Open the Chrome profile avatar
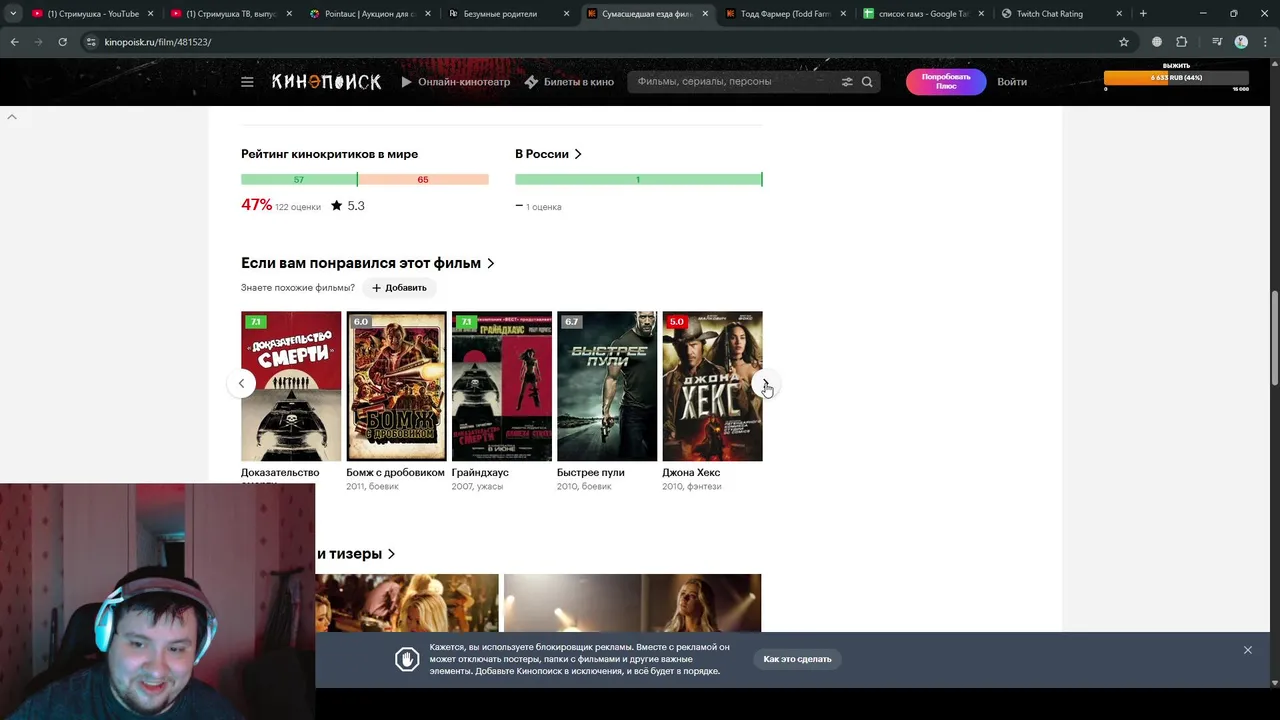Screen dimensions: 1280x720 [1241, 42]
